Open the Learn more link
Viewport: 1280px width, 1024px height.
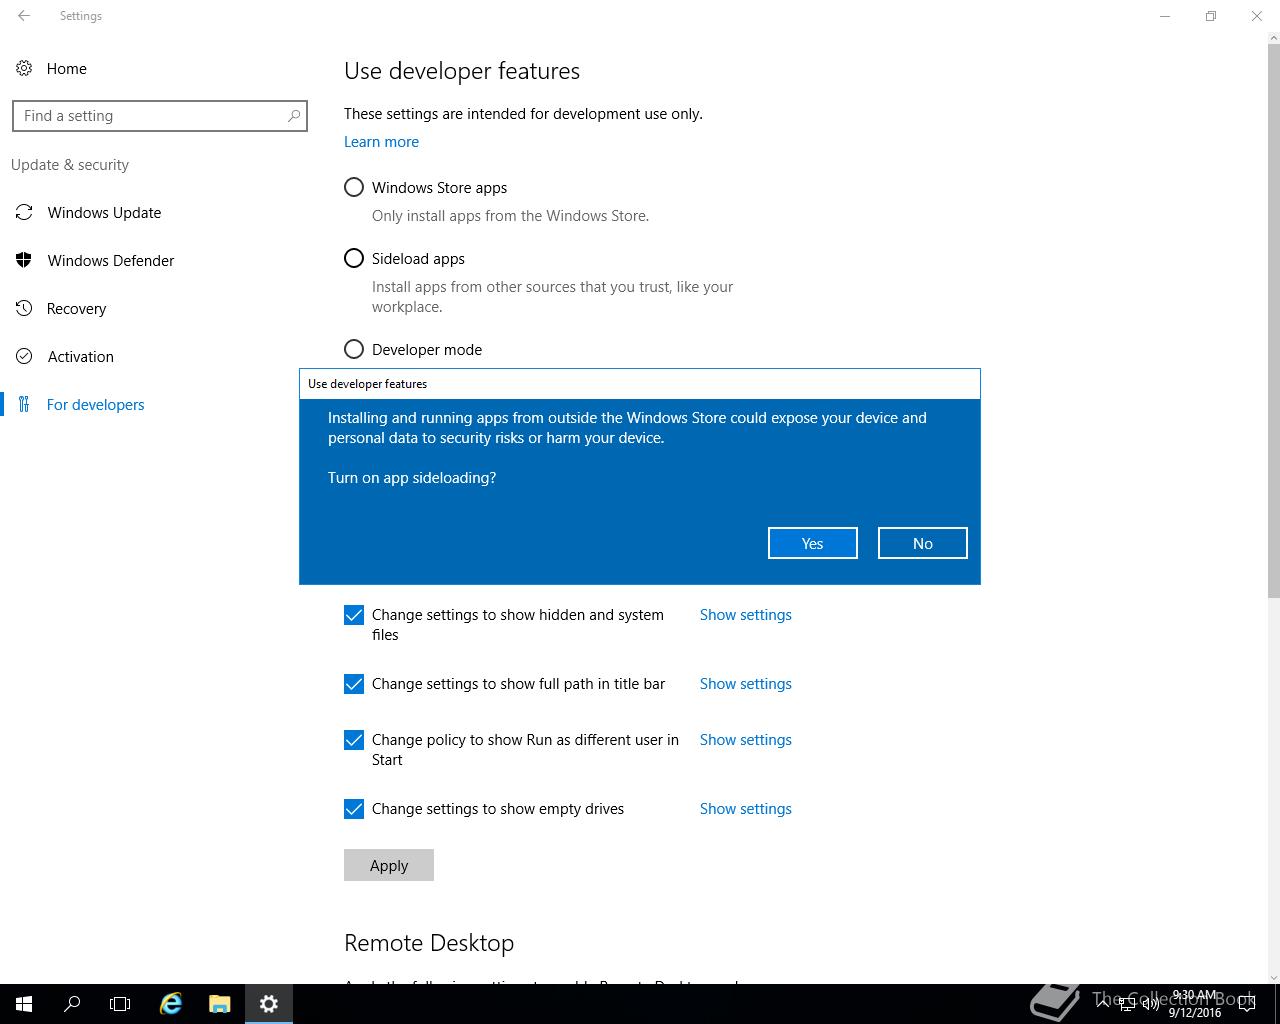click(x=381, y=142)
